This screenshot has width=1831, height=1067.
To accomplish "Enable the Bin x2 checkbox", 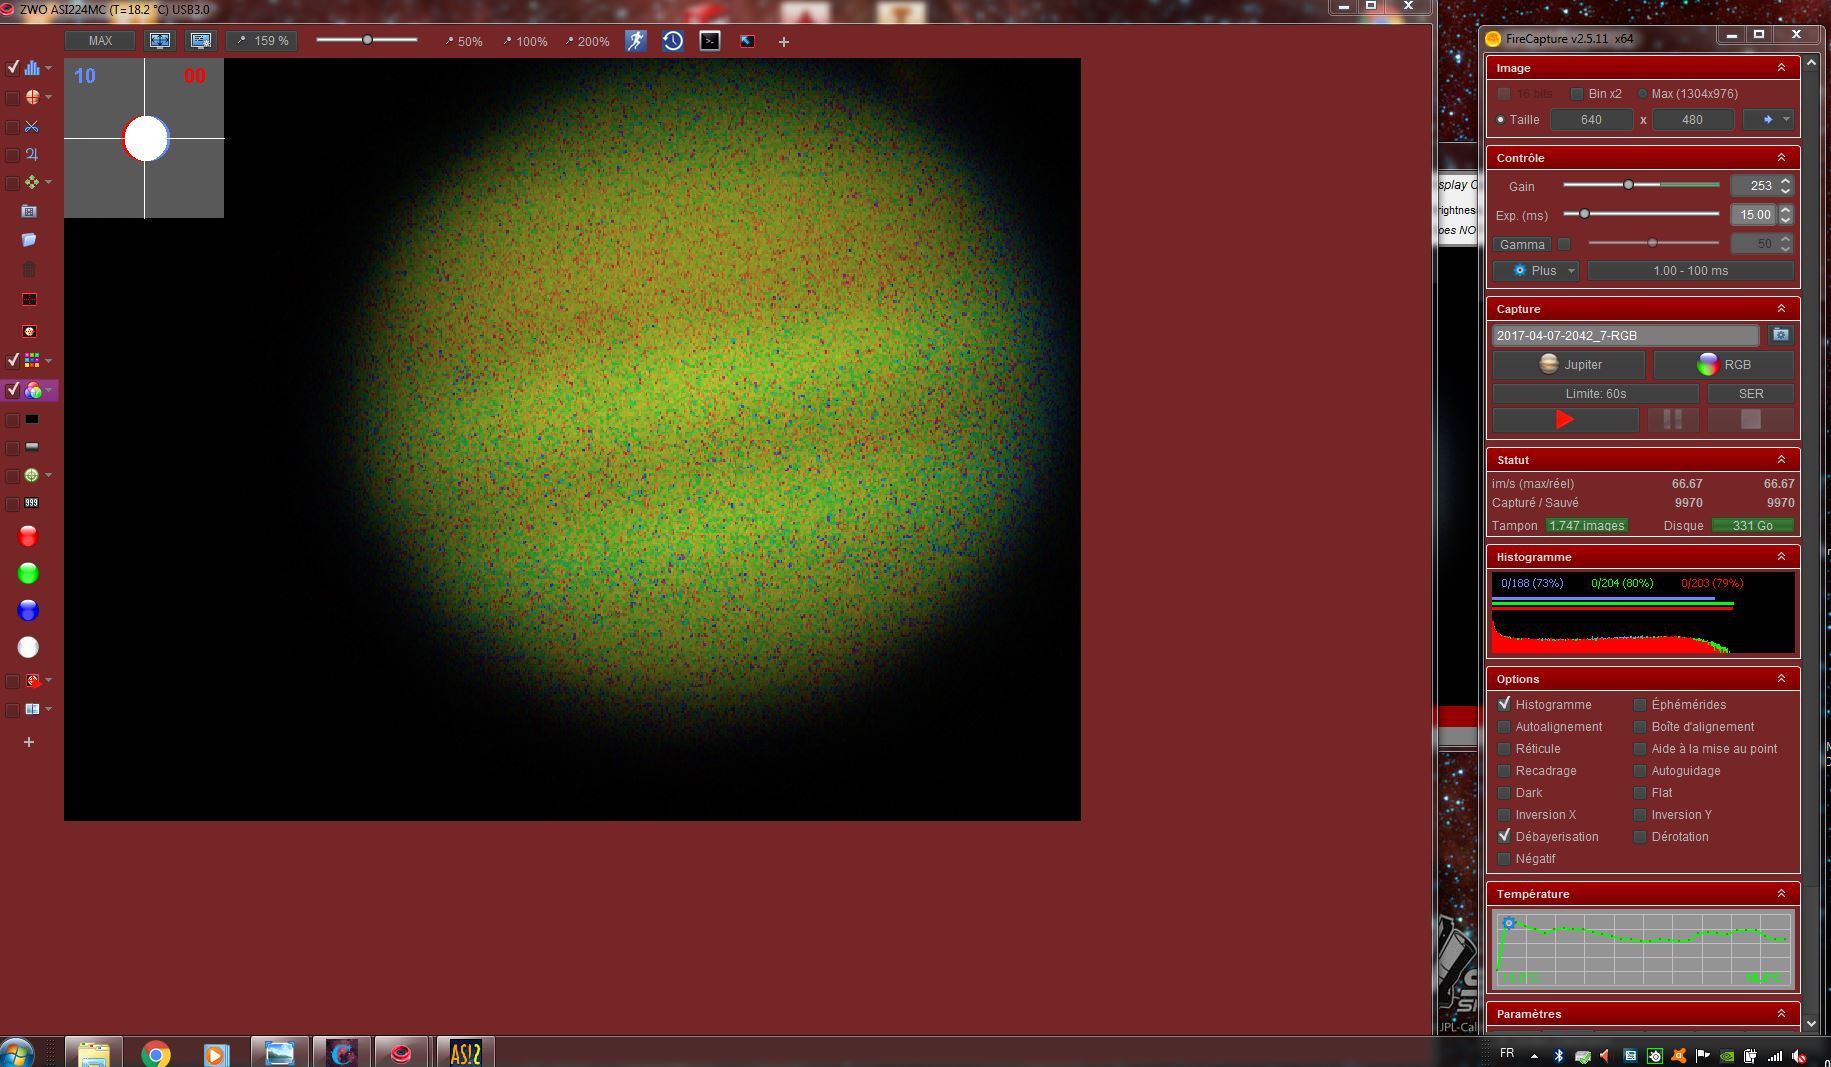I will click(x=1577, y=94).
